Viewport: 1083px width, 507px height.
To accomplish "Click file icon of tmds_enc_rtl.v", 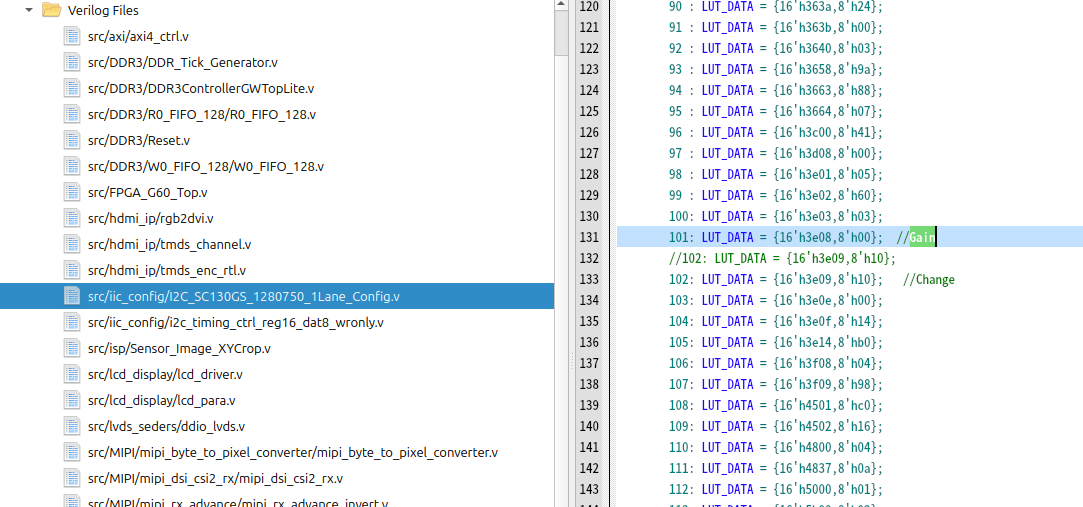I will click(x=73, y=270).
